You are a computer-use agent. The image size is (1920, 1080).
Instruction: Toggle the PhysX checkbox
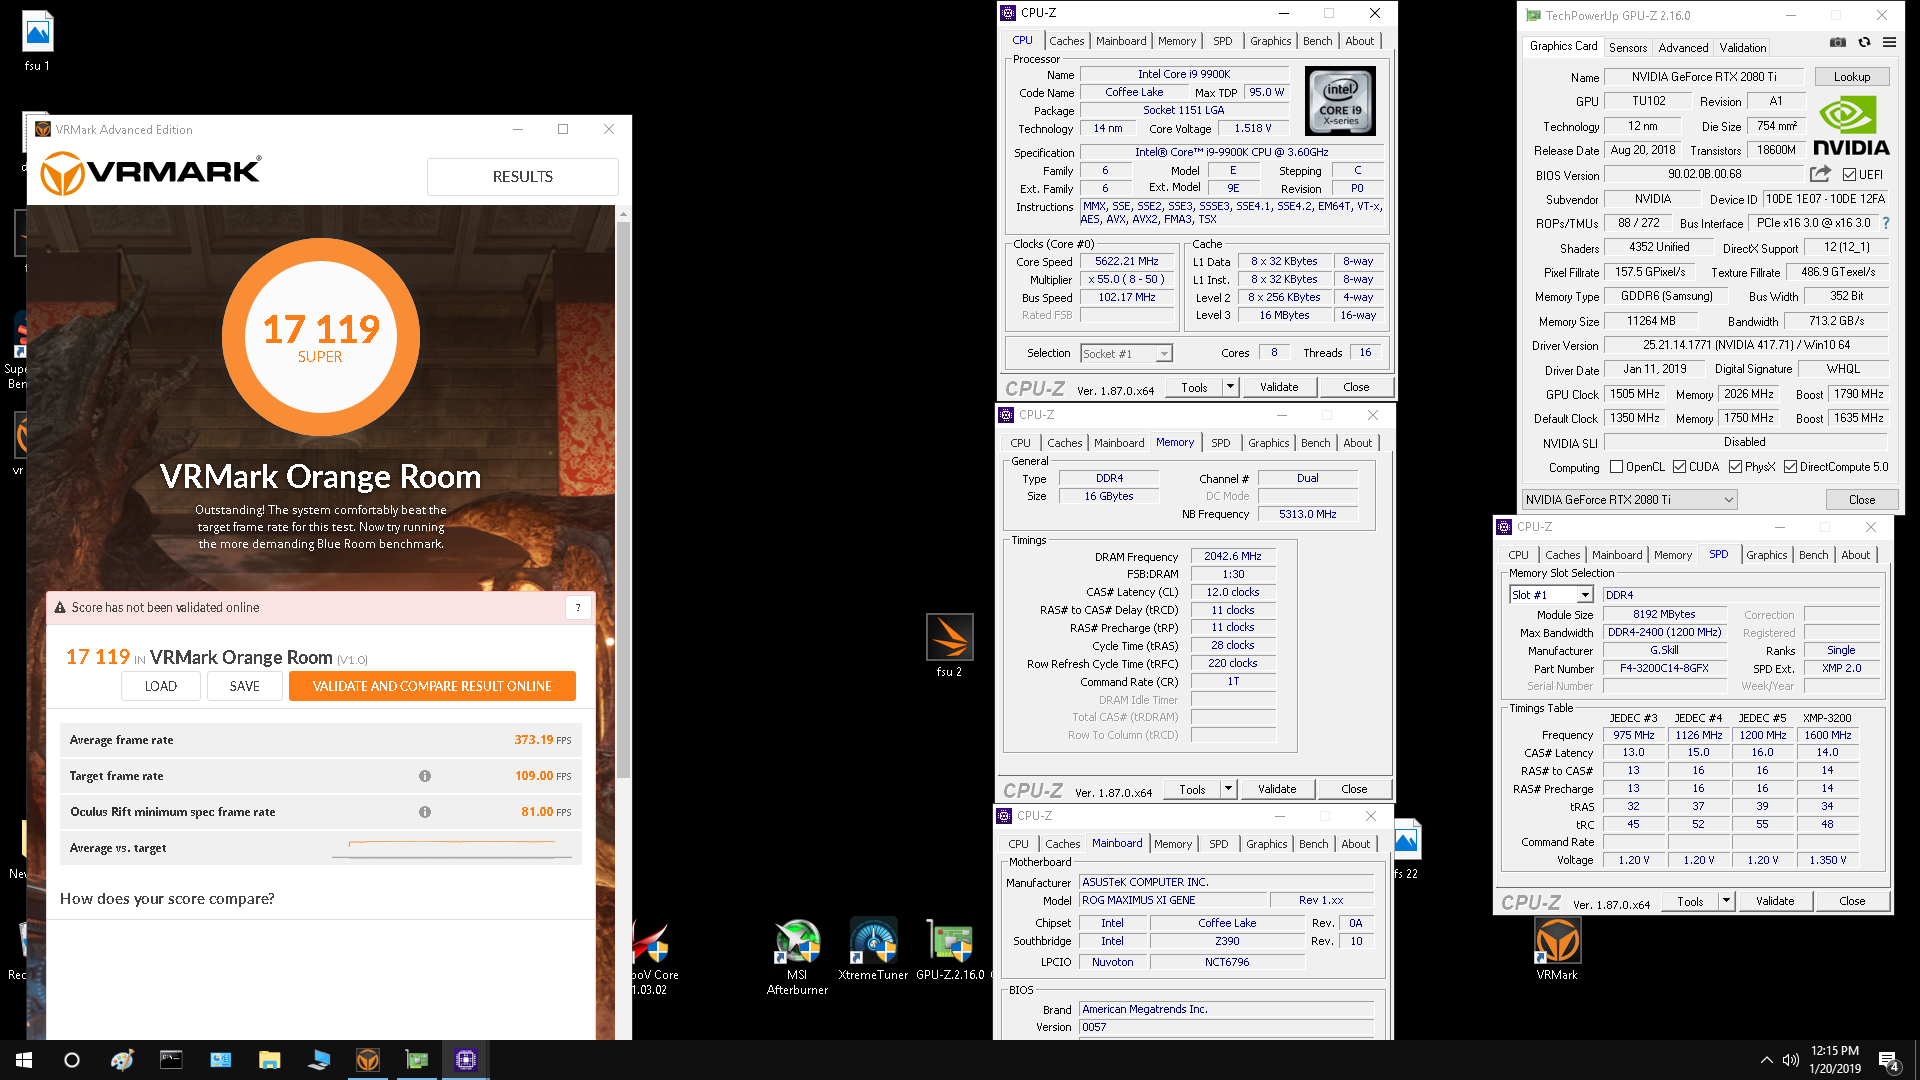[1735, 467]
